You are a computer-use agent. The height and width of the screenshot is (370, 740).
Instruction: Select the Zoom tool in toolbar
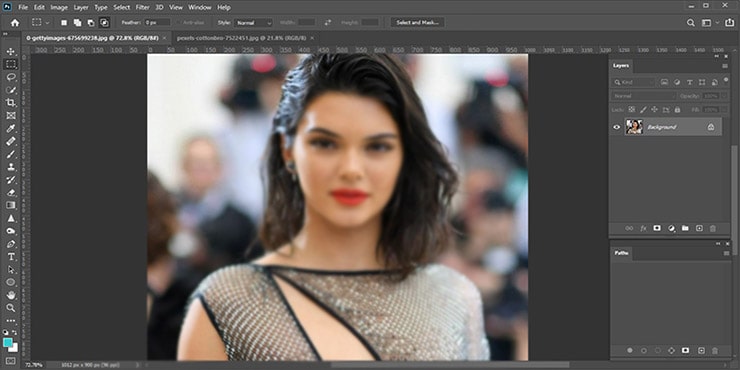coord(11,308)
